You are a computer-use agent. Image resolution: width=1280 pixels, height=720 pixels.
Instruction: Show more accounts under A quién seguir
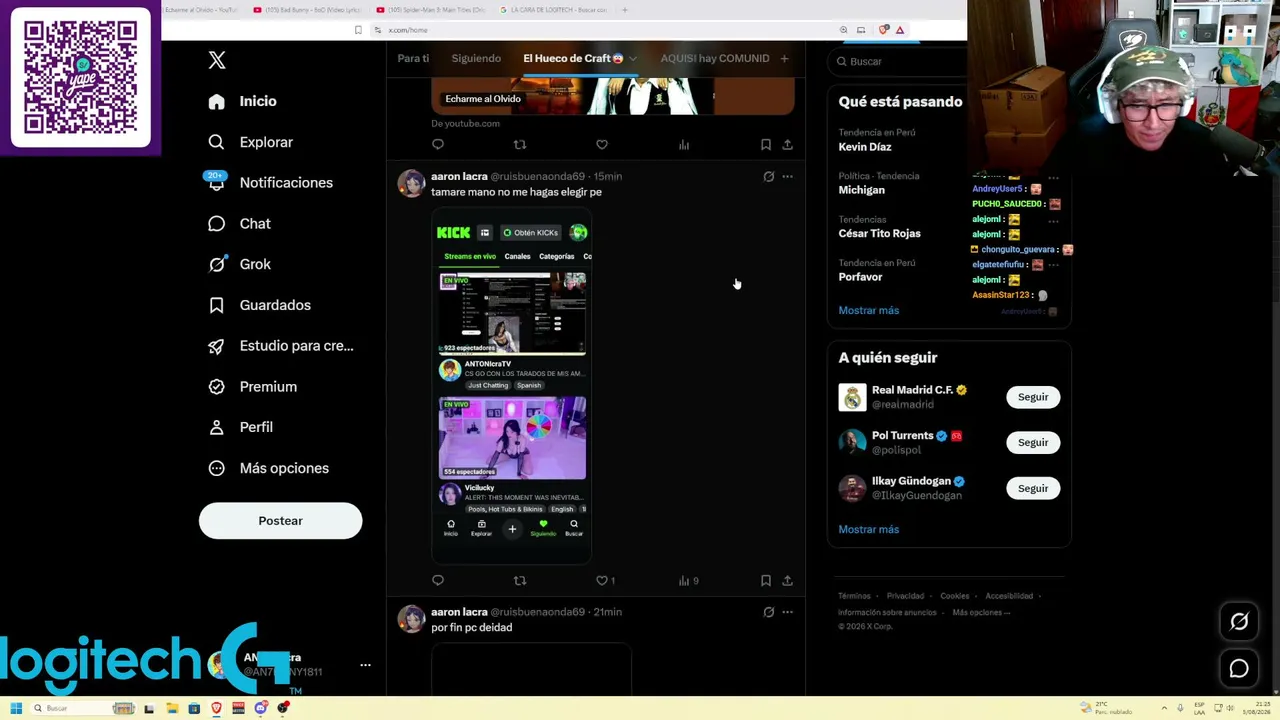click(868, 530)
